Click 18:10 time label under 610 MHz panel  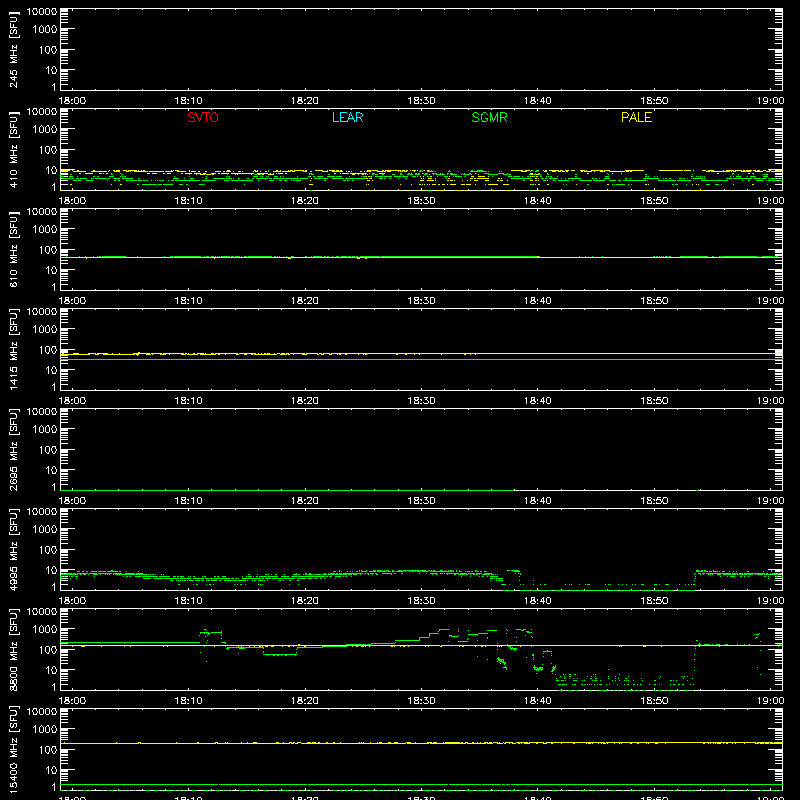click(x=188, y=301)
